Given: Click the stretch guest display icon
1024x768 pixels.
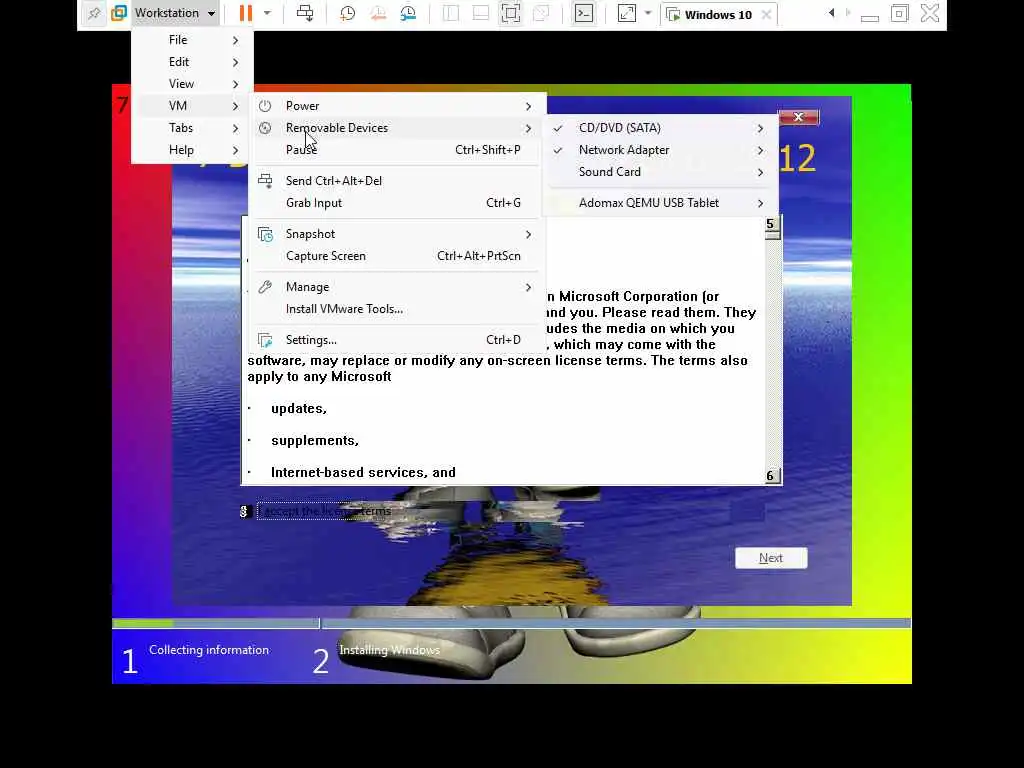Looking at the screenshot, I should point(626,13).
